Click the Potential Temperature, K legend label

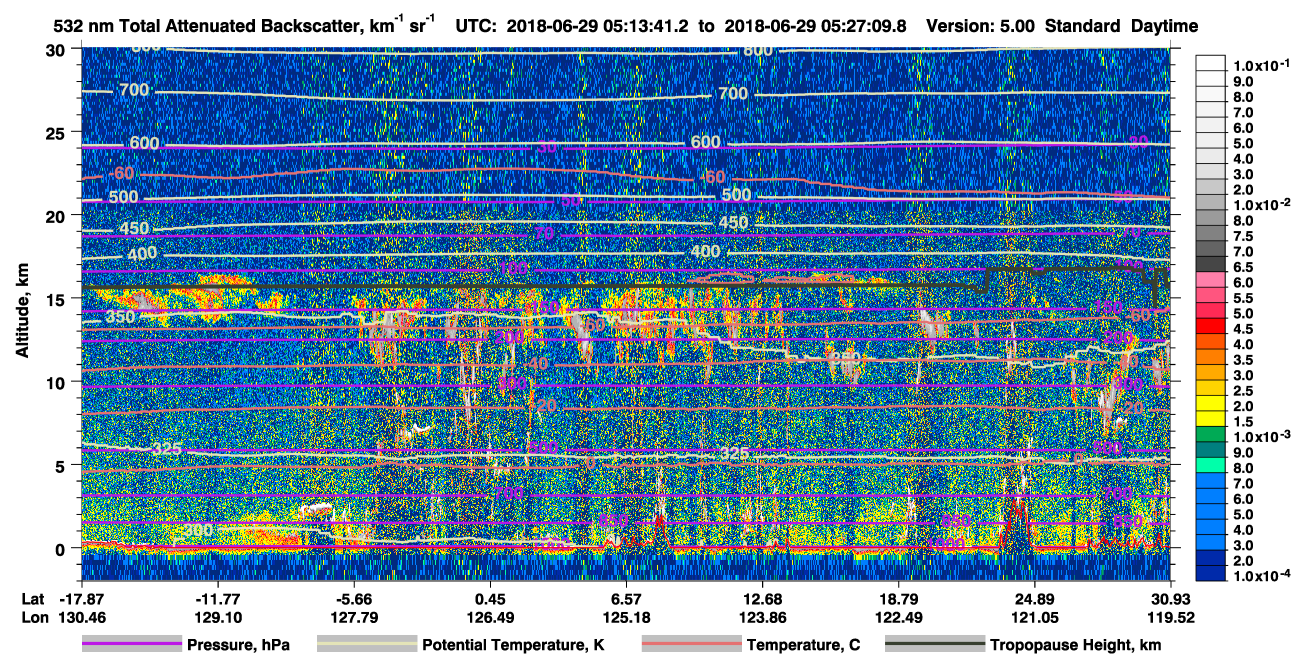tap(513, 645)
